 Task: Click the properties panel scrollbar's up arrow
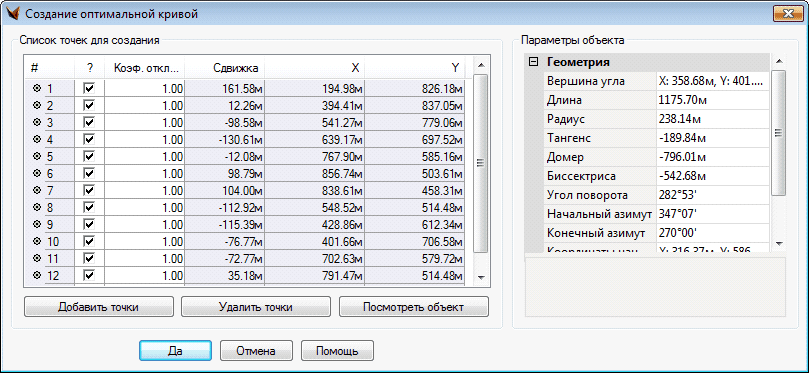779,61
